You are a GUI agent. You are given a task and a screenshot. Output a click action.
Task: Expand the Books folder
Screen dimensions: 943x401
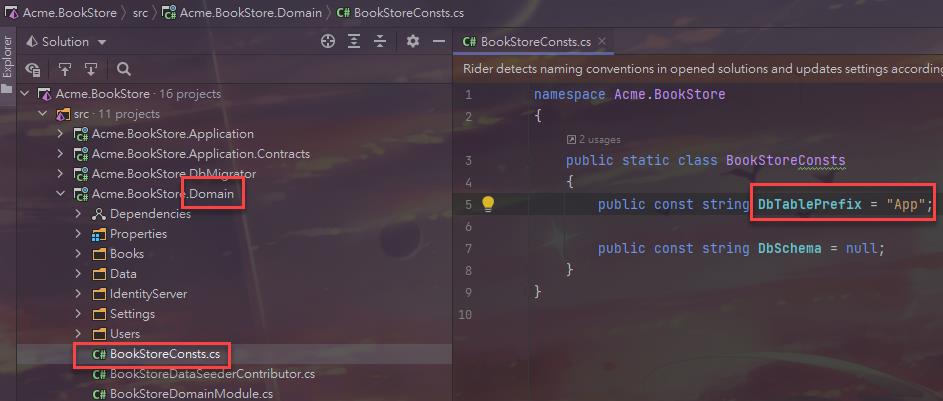coord(79,254)
